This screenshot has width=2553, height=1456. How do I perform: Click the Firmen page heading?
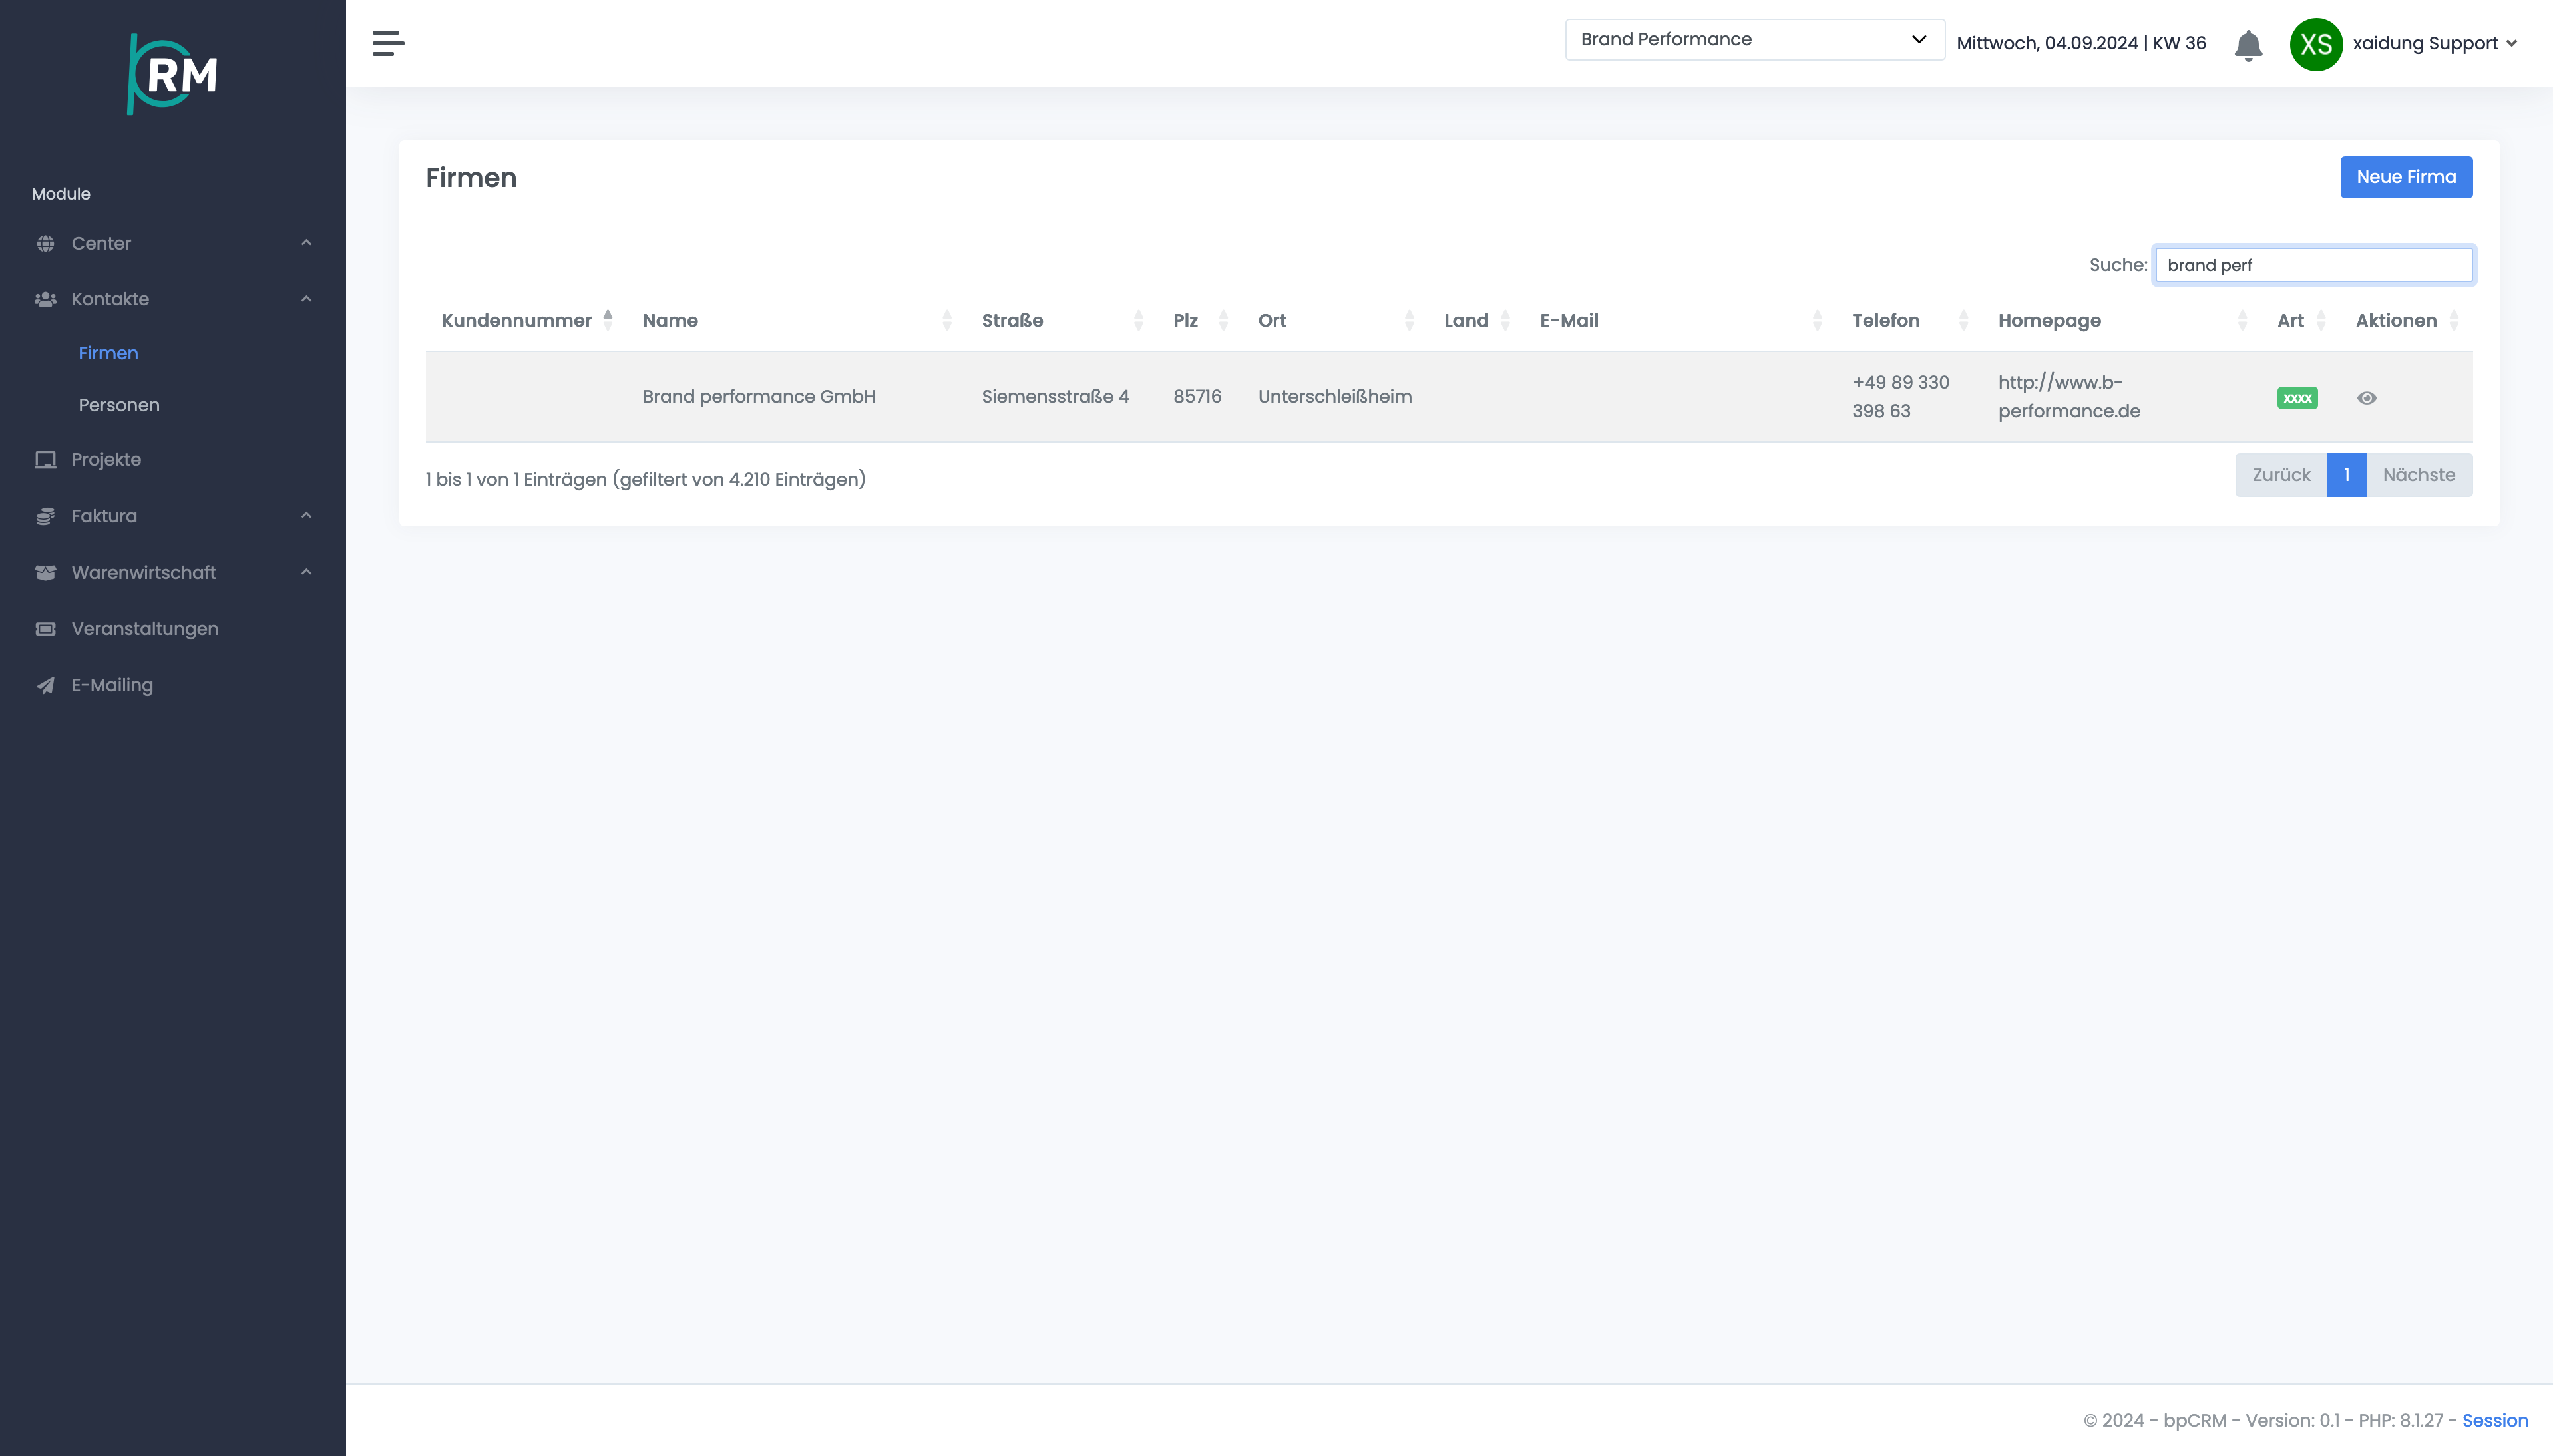click(x=471, y=177)
